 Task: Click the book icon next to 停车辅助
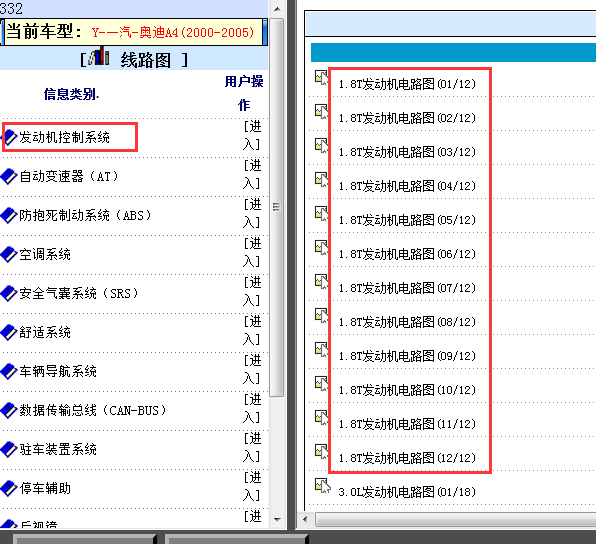click(x=9, y=488)
